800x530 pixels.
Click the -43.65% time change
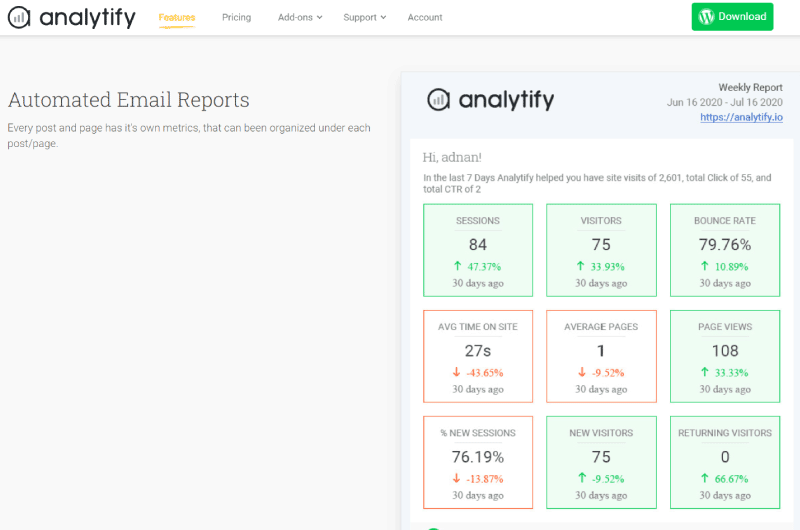485,373
